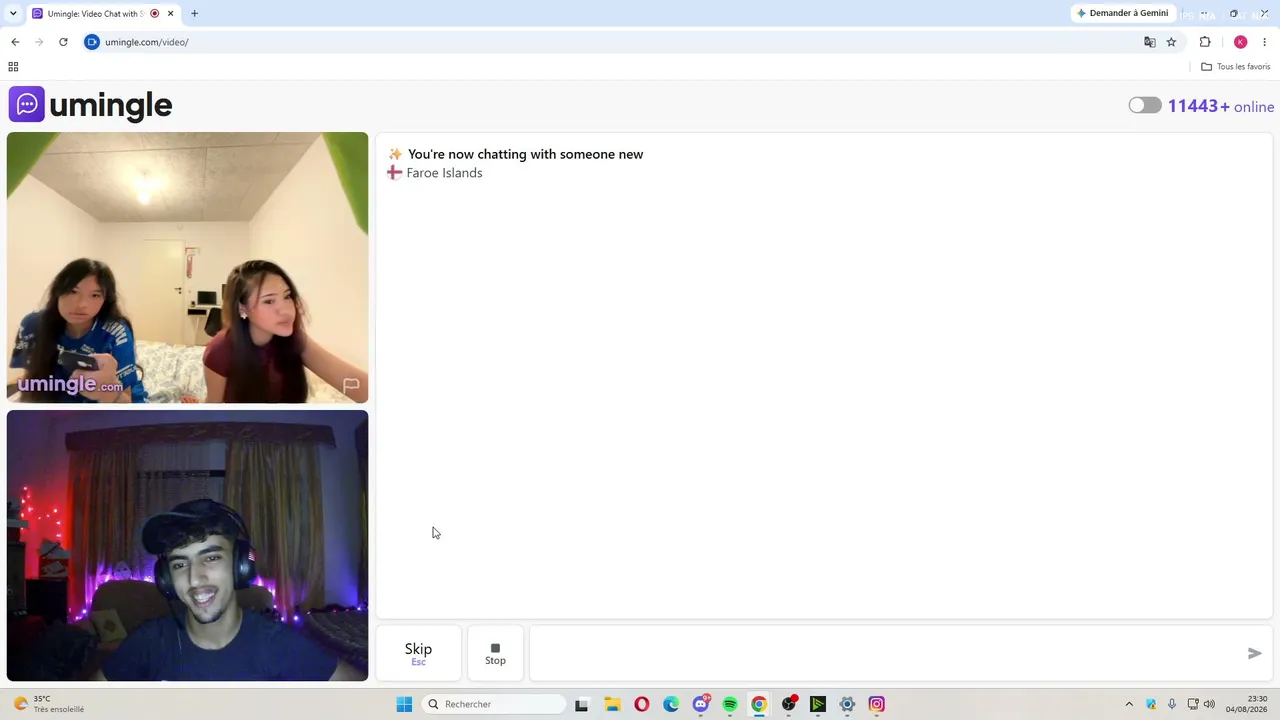Switch to Google Chrome on the taskbar
This screenshot has height=720, width=1280.
pos(759,704)
